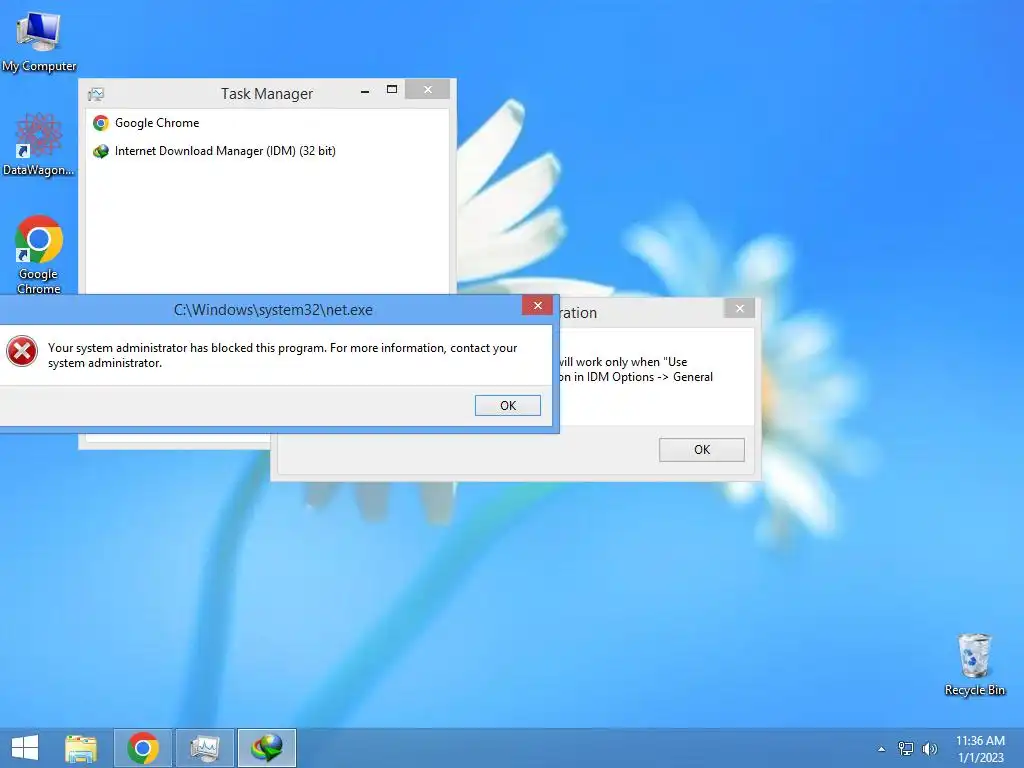The height and width of the screenshot is (768, 1024).
Task: Show hidden system tray icons
Action: [882, 749]
